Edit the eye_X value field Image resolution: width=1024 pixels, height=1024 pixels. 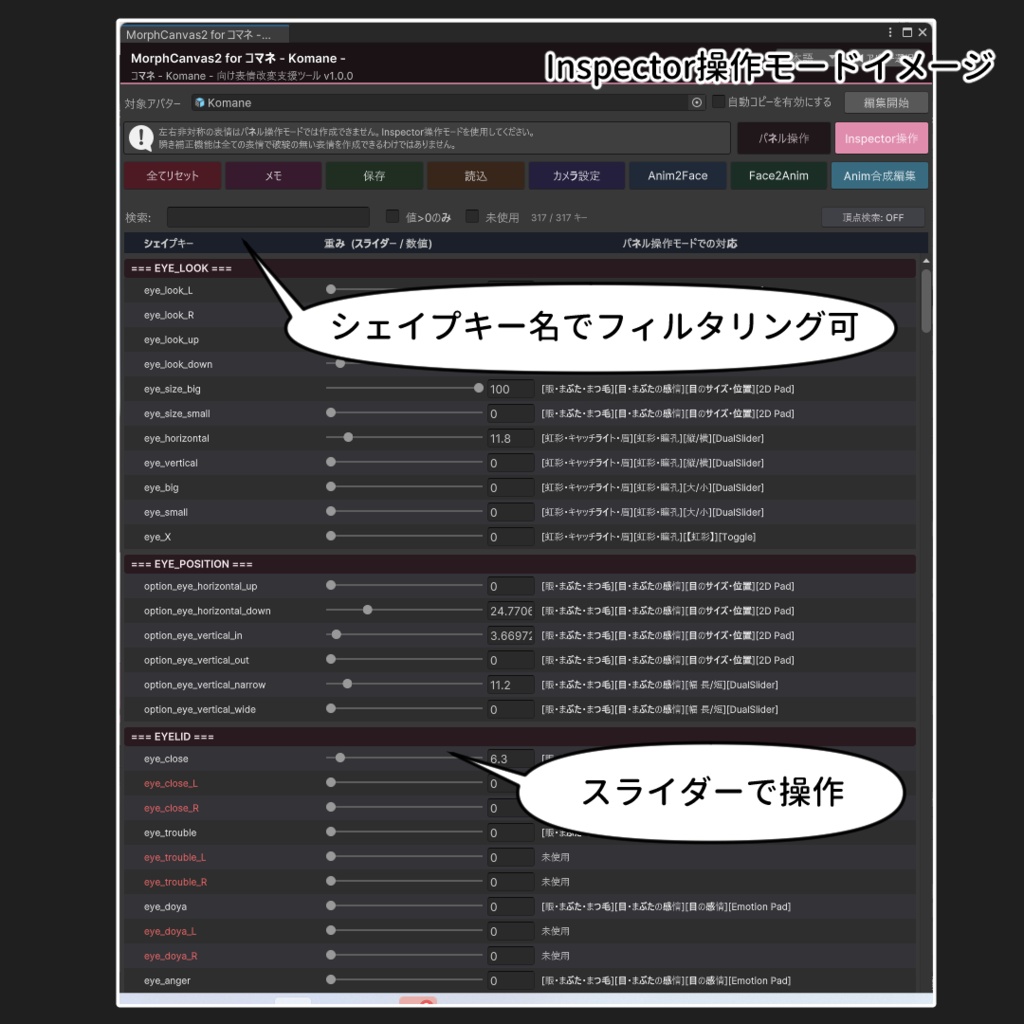tap(511, 537)
